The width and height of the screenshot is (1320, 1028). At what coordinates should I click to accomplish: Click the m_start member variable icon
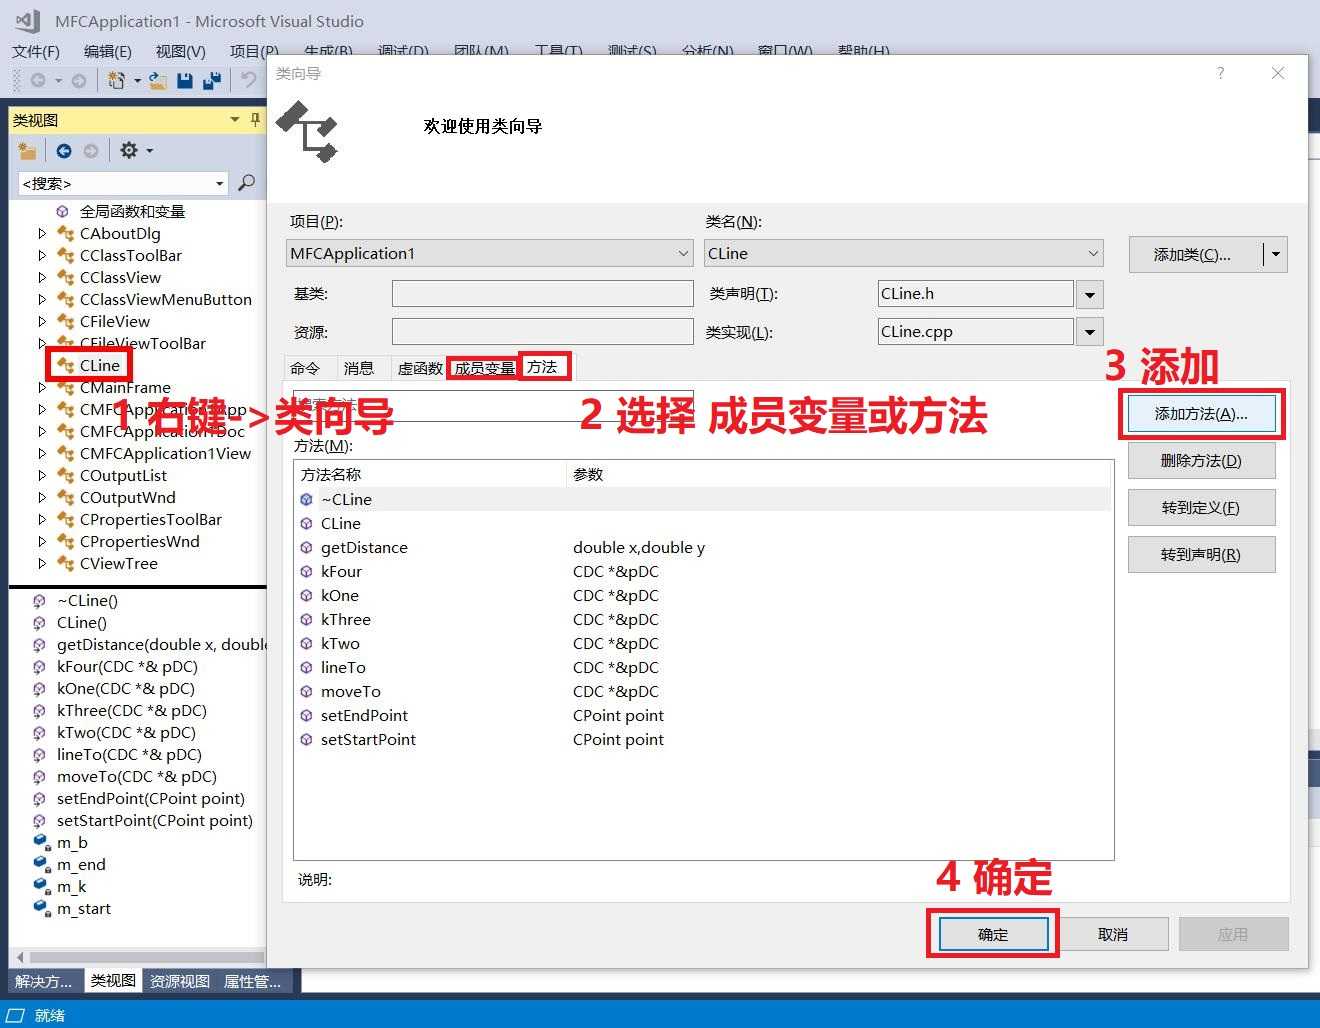click(41, 908)
